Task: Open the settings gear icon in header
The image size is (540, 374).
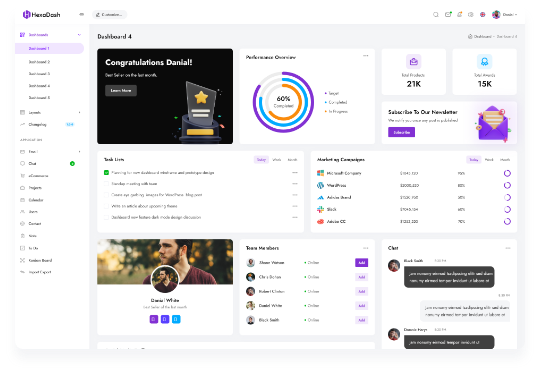Action: point(471,14)
